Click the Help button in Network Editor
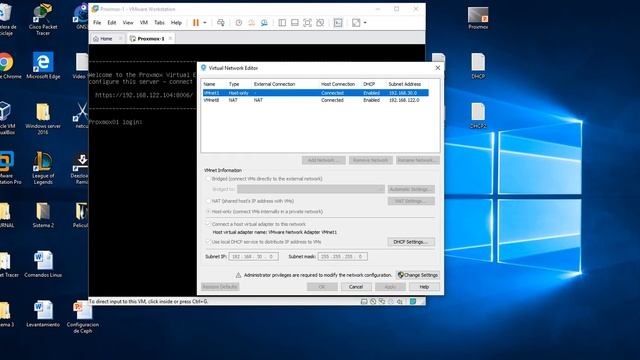Screen dimensions: 640x360 coord(424,287)
